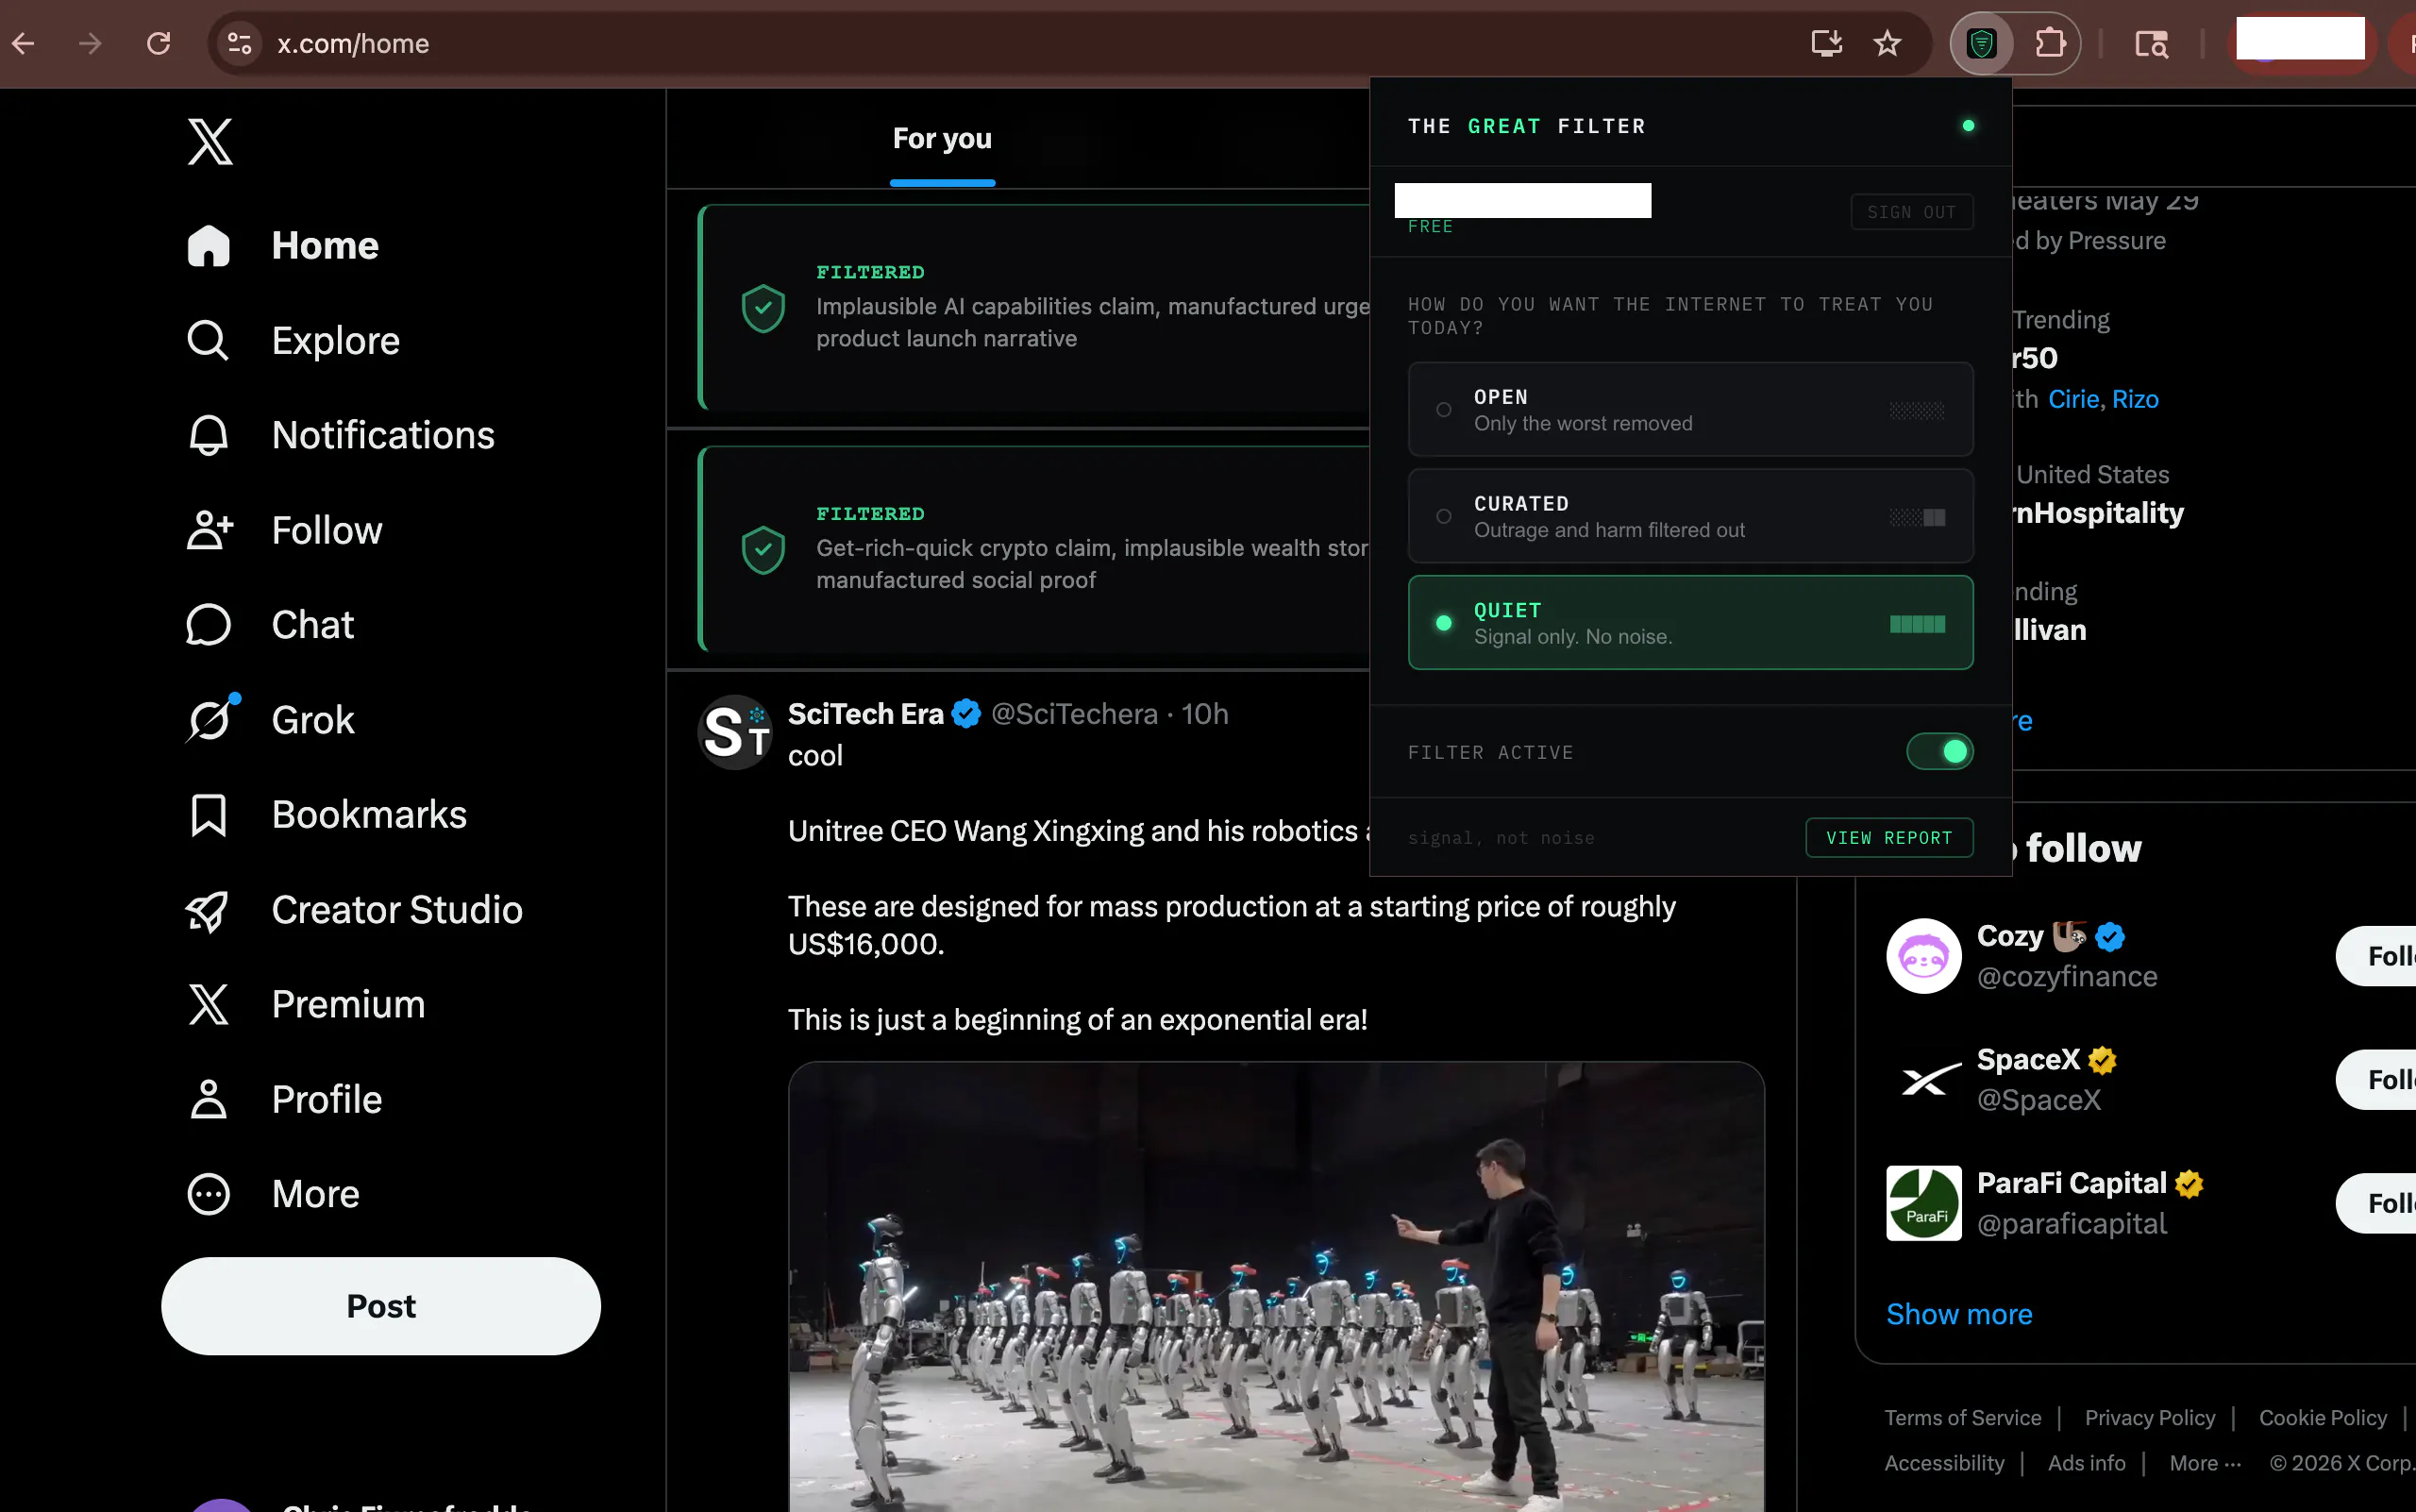2416x1512 pixels.
Task: Toggle the Filter Active switch
Action: coord(1940,752)
